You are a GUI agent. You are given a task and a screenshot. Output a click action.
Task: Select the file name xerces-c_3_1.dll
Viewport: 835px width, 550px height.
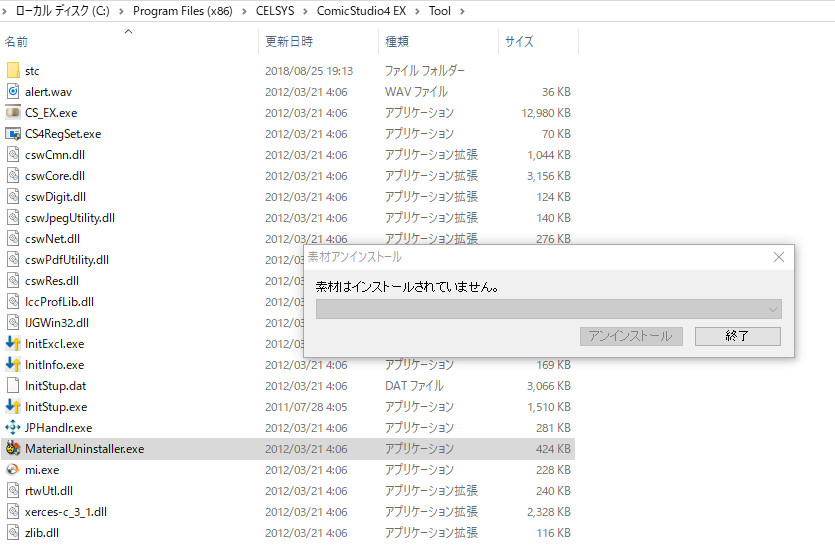[66, 512]
